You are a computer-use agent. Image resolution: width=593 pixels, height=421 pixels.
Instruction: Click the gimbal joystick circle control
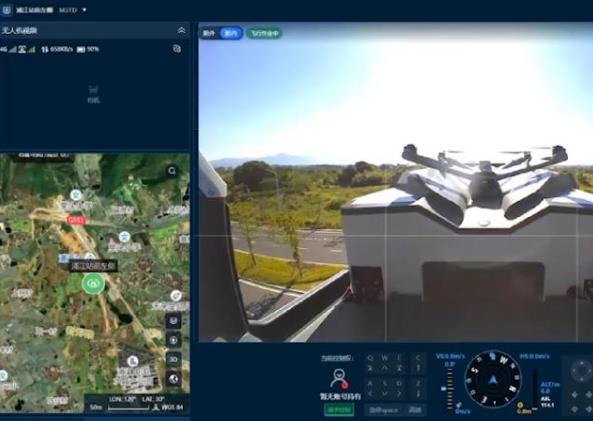point(581,371)
